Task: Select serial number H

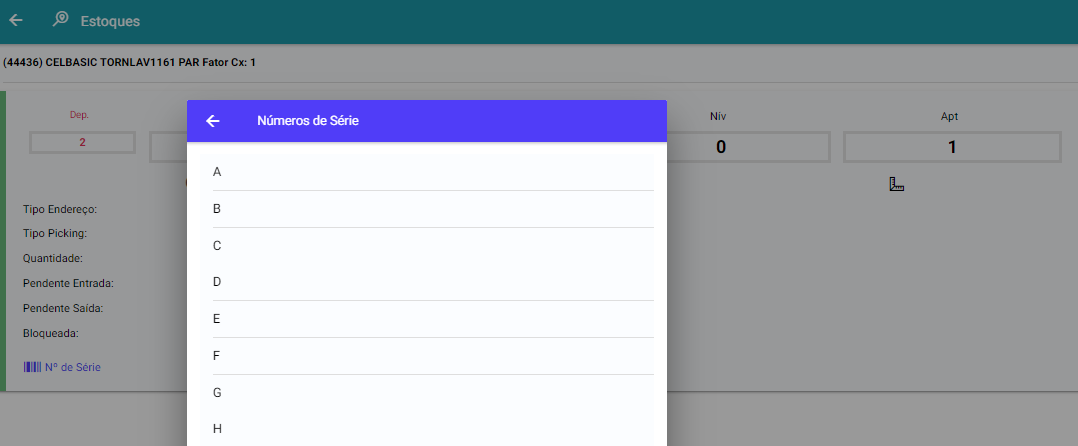Action: (433, 429)
